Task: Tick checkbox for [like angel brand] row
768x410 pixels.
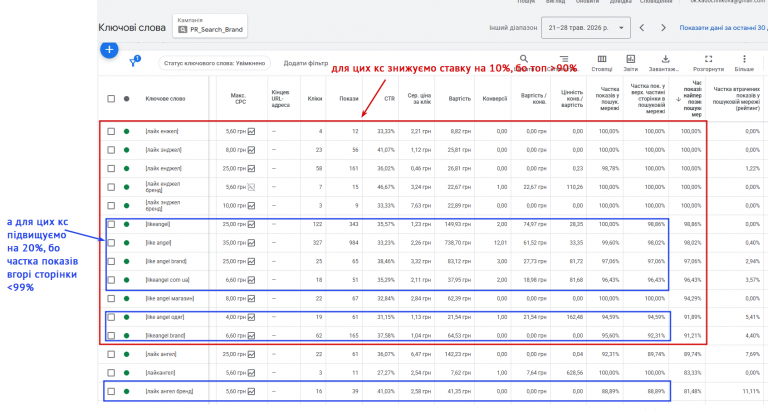Action: pos(111,262)
